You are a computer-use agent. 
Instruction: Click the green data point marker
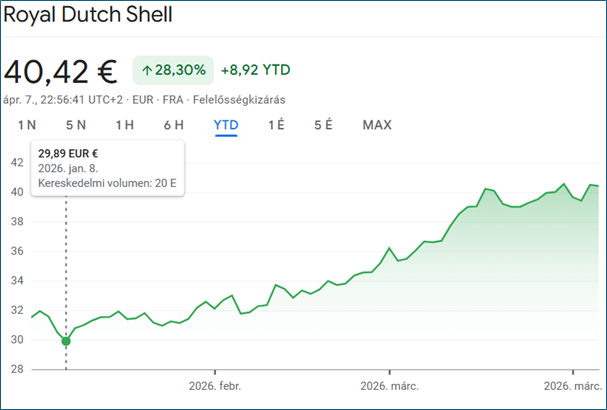click(x=66, y=341)
